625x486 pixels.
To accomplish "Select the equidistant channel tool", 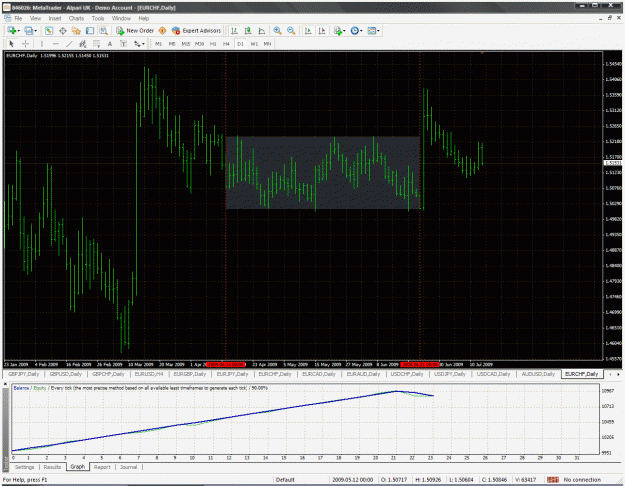I will pyautogui.click(x=83, y=44).
